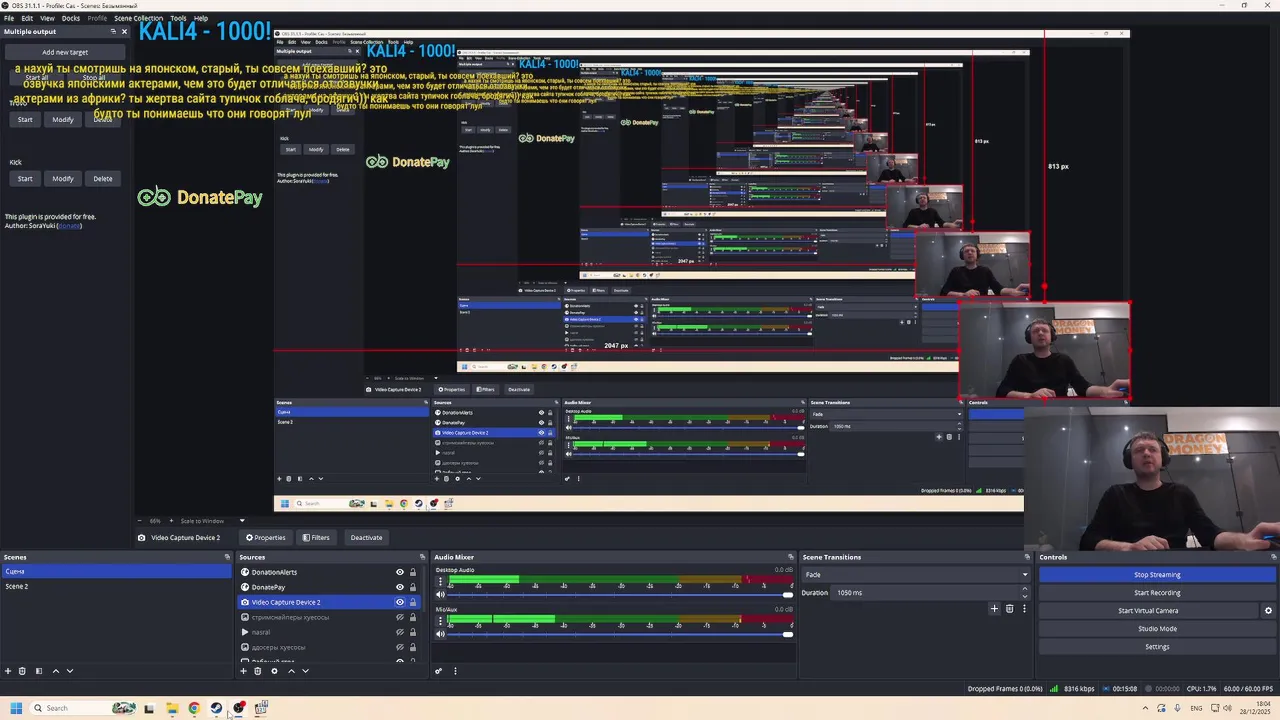Remove transition trash icon

pyautogui.click(x=1009, y=608)
